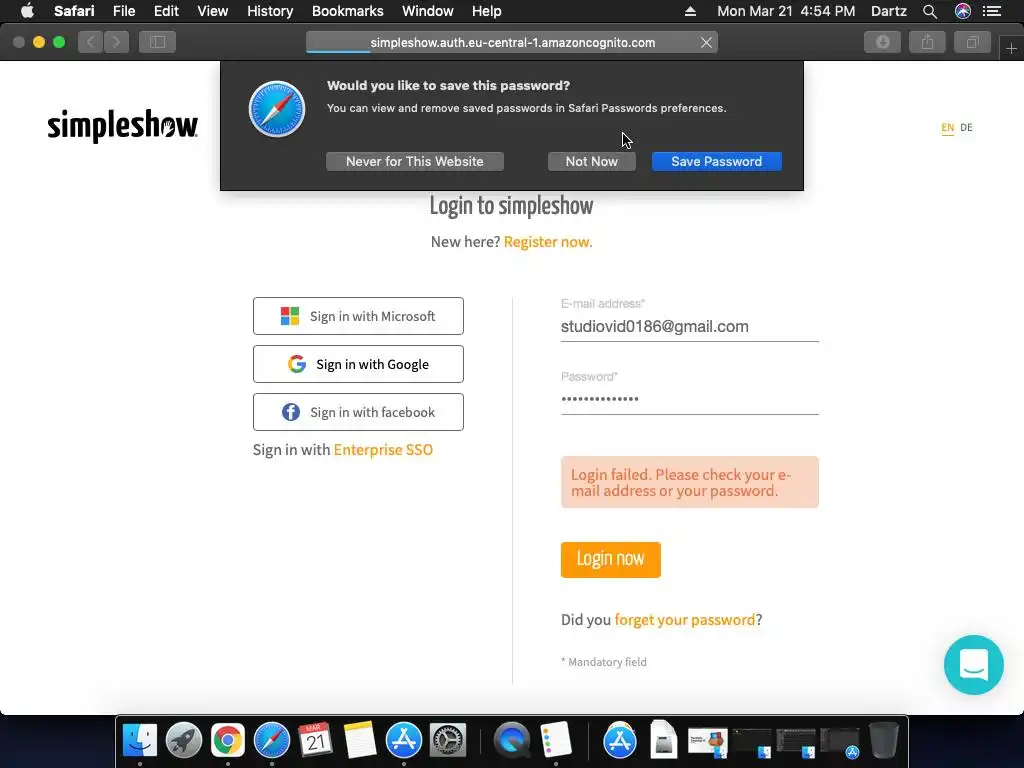Select Never for This Website
1024x768 pixels.
click(x=415, y=161)
